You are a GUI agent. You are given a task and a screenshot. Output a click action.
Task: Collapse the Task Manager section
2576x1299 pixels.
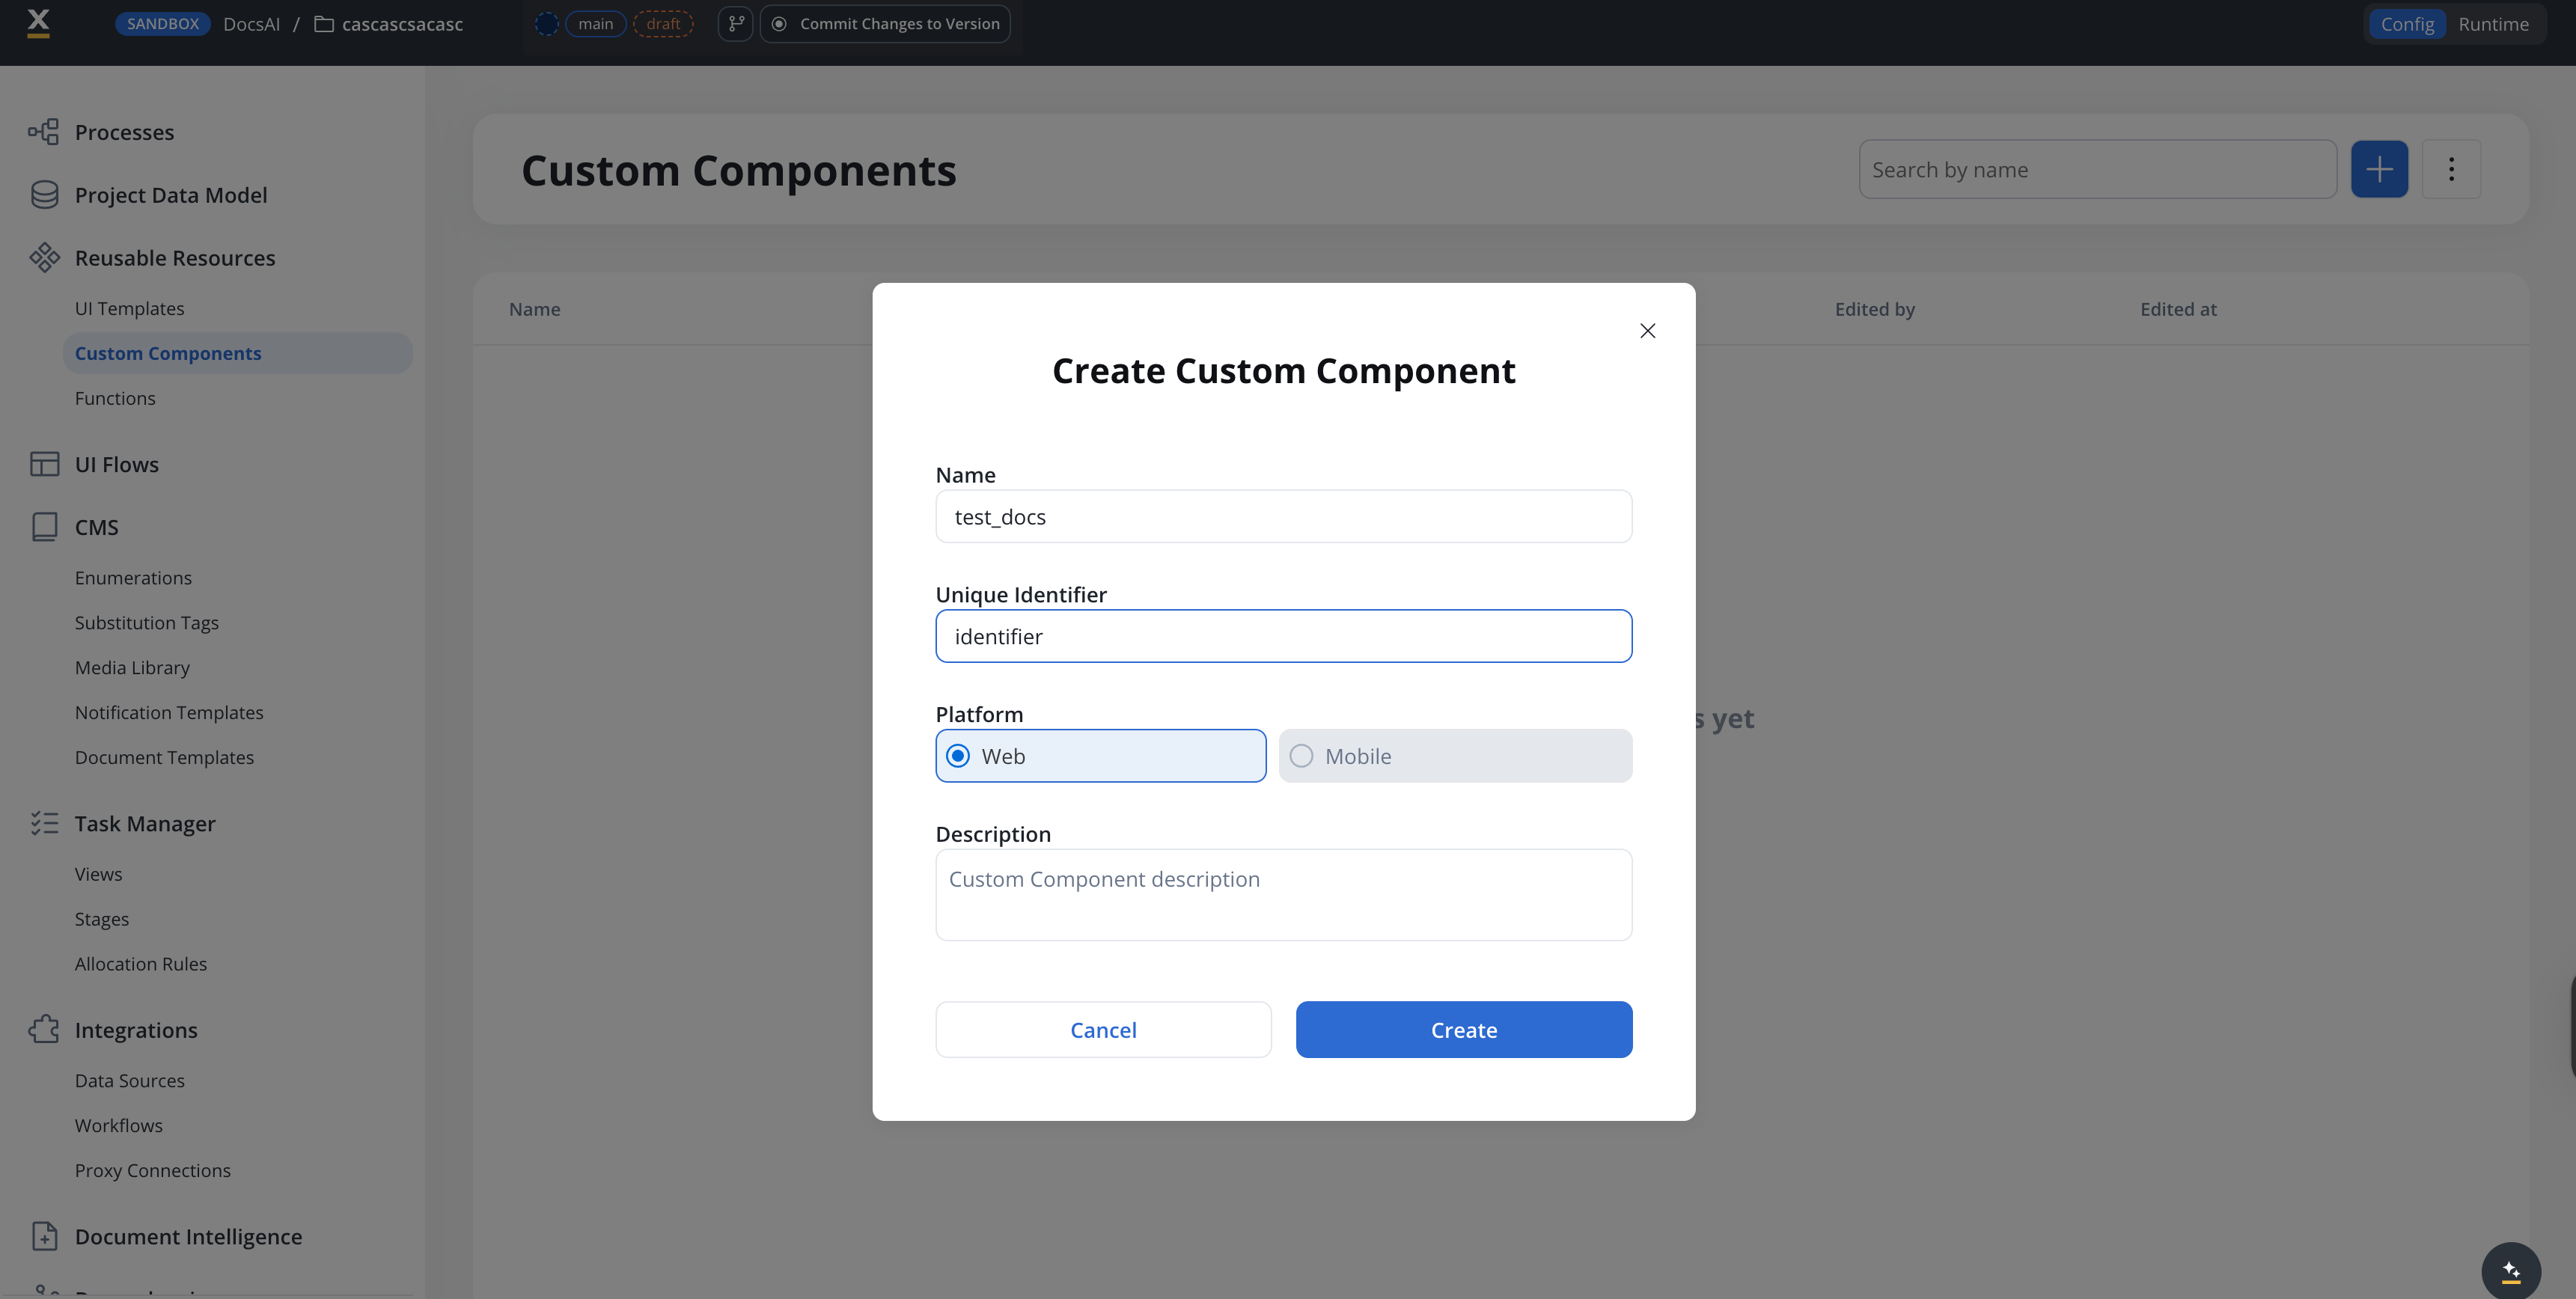pos(145,823)
